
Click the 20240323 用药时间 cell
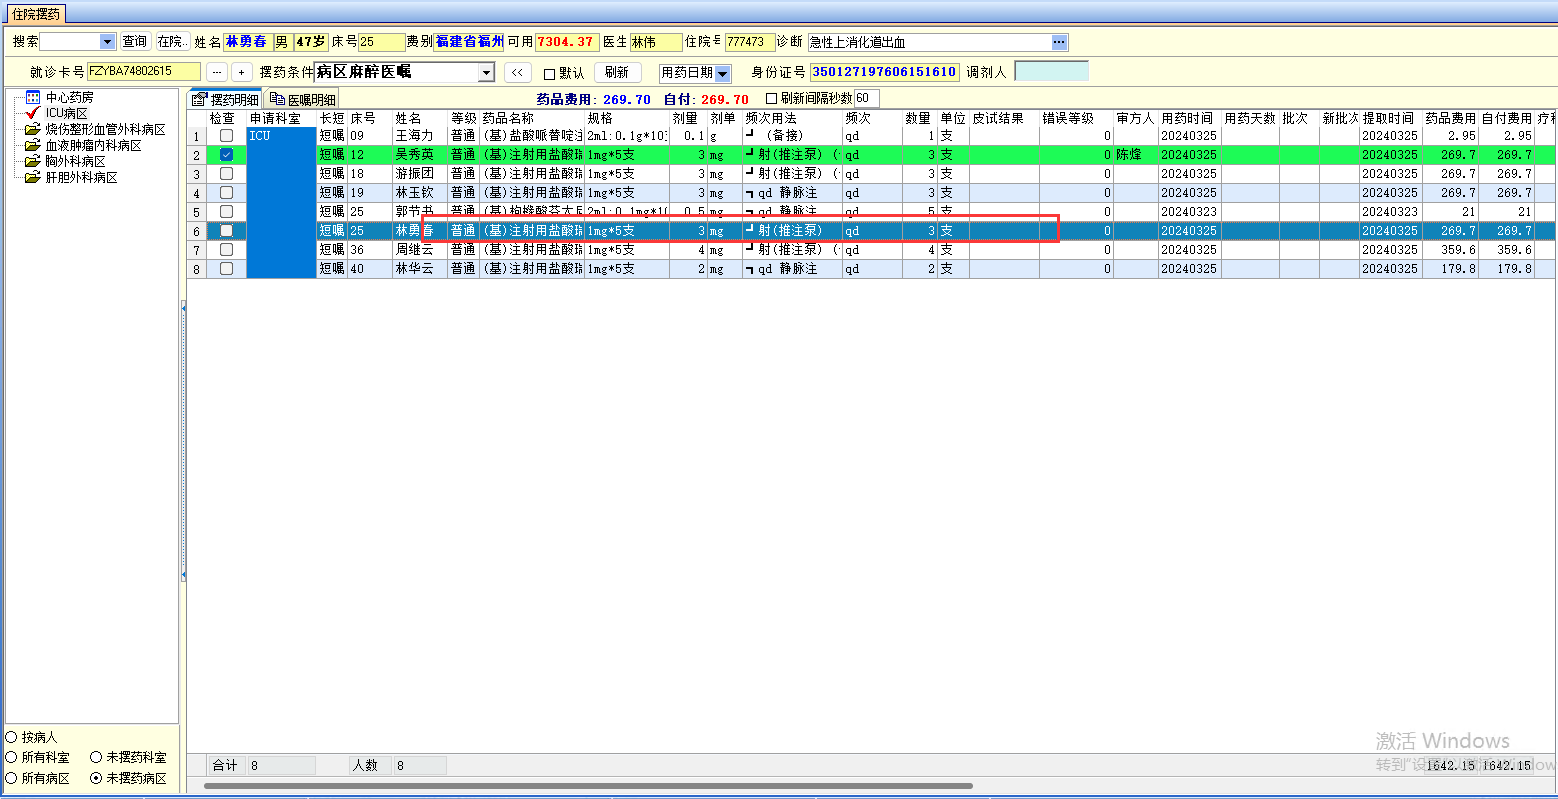[x=1190, y=211]
